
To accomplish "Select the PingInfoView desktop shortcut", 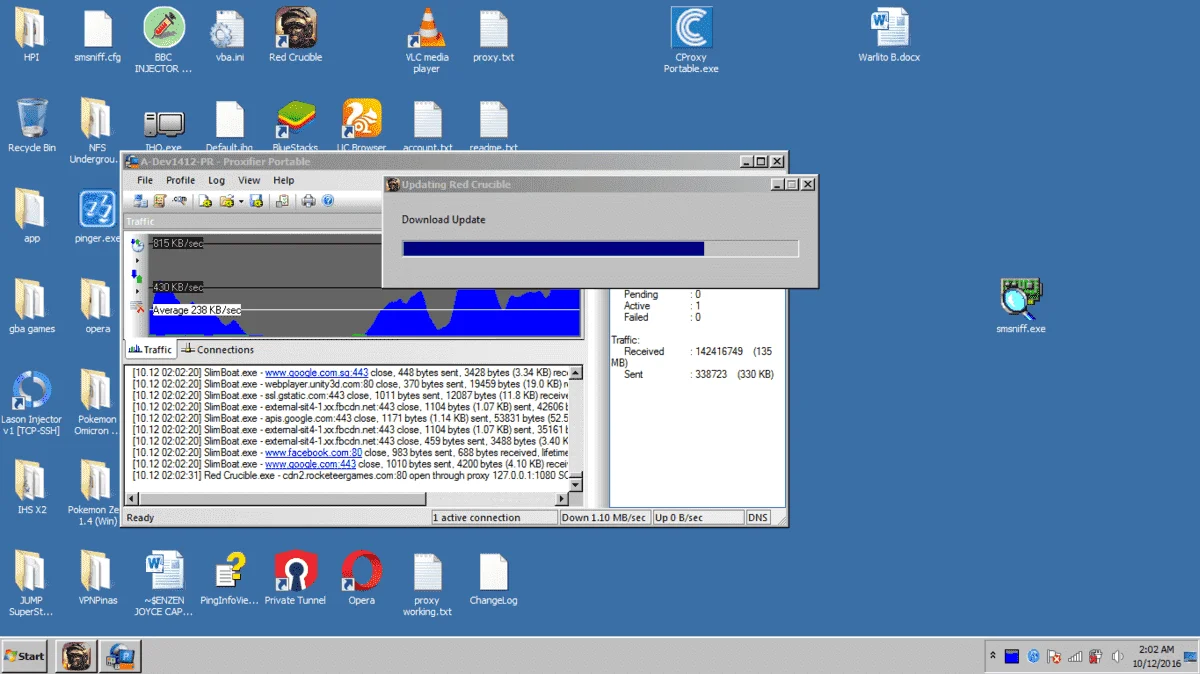I will pos(230,579).
